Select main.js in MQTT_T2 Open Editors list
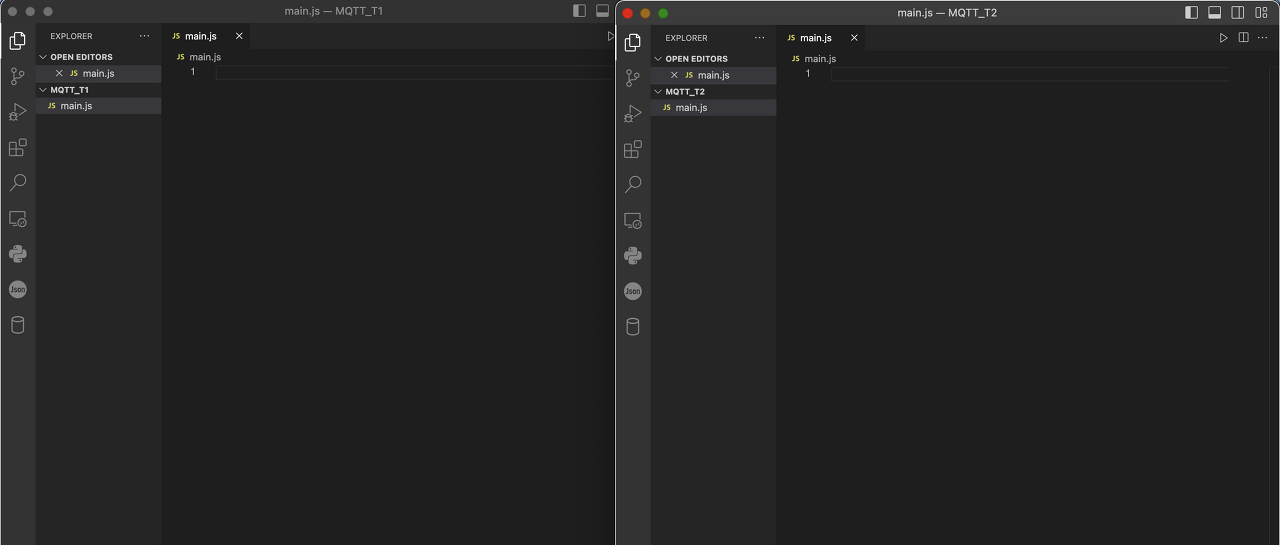This screenshot has width=1280, height=545. (713, 75)
